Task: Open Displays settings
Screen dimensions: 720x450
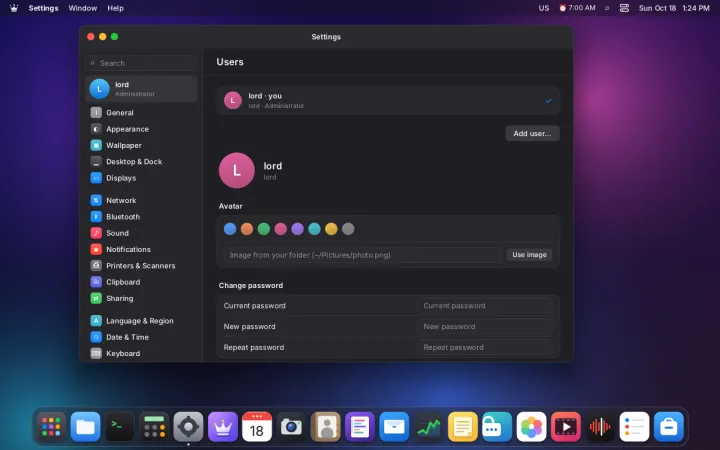Action: (x=141, y=178)
